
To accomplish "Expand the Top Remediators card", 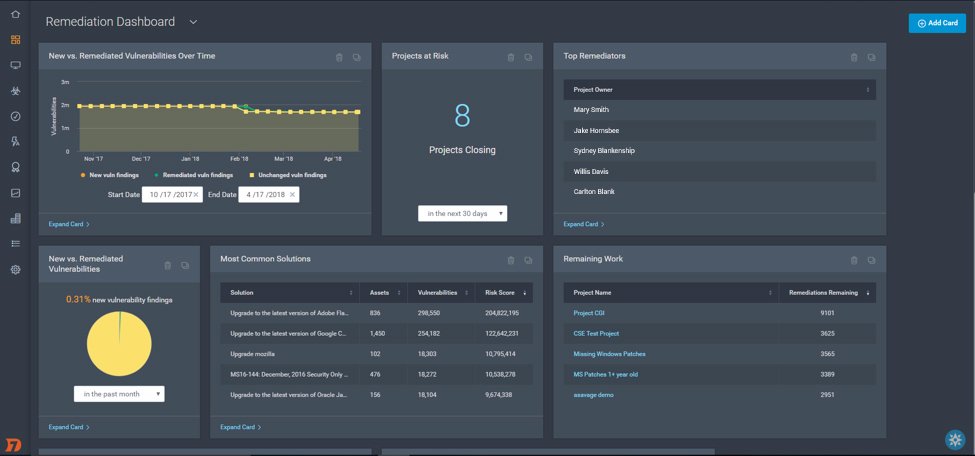I will [583, 224].
